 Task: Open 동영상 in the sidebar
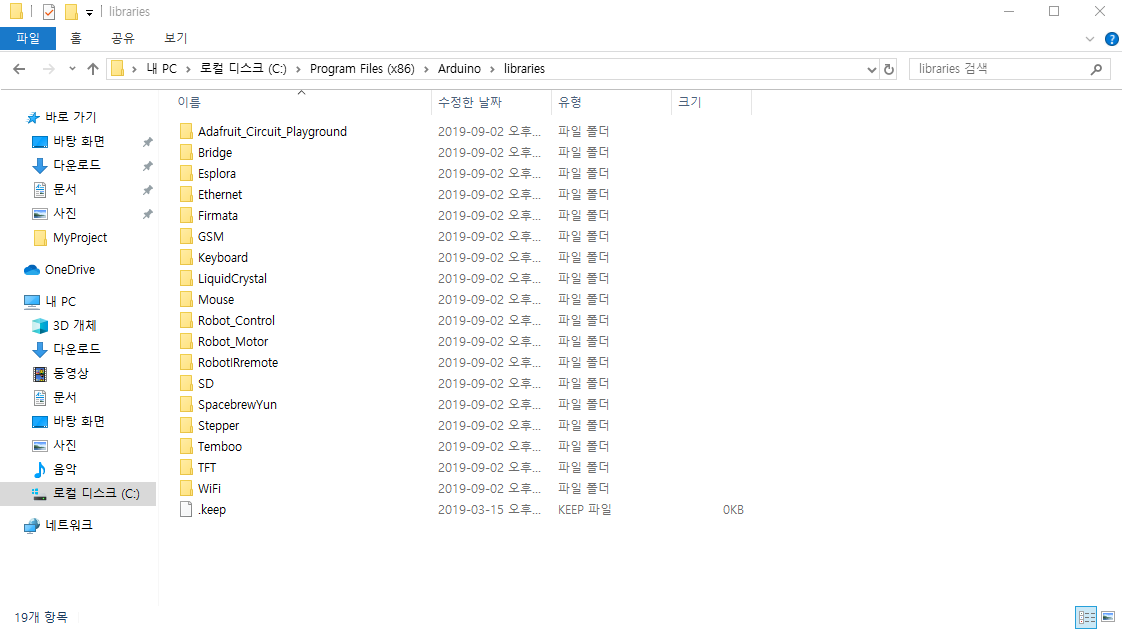click(x=61, y=374)
